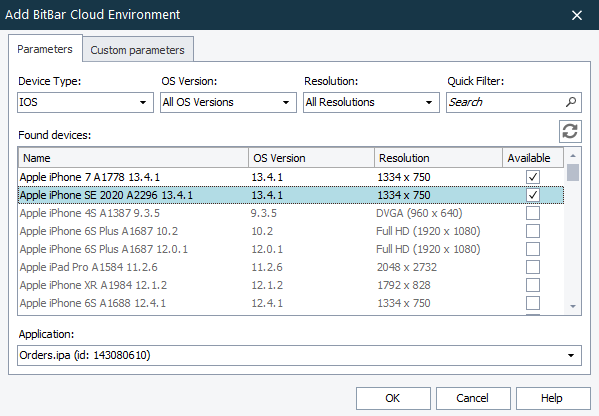Select row Apple iPad Pro A1584 11.2.6
The image size is (599, 416).
291,267
